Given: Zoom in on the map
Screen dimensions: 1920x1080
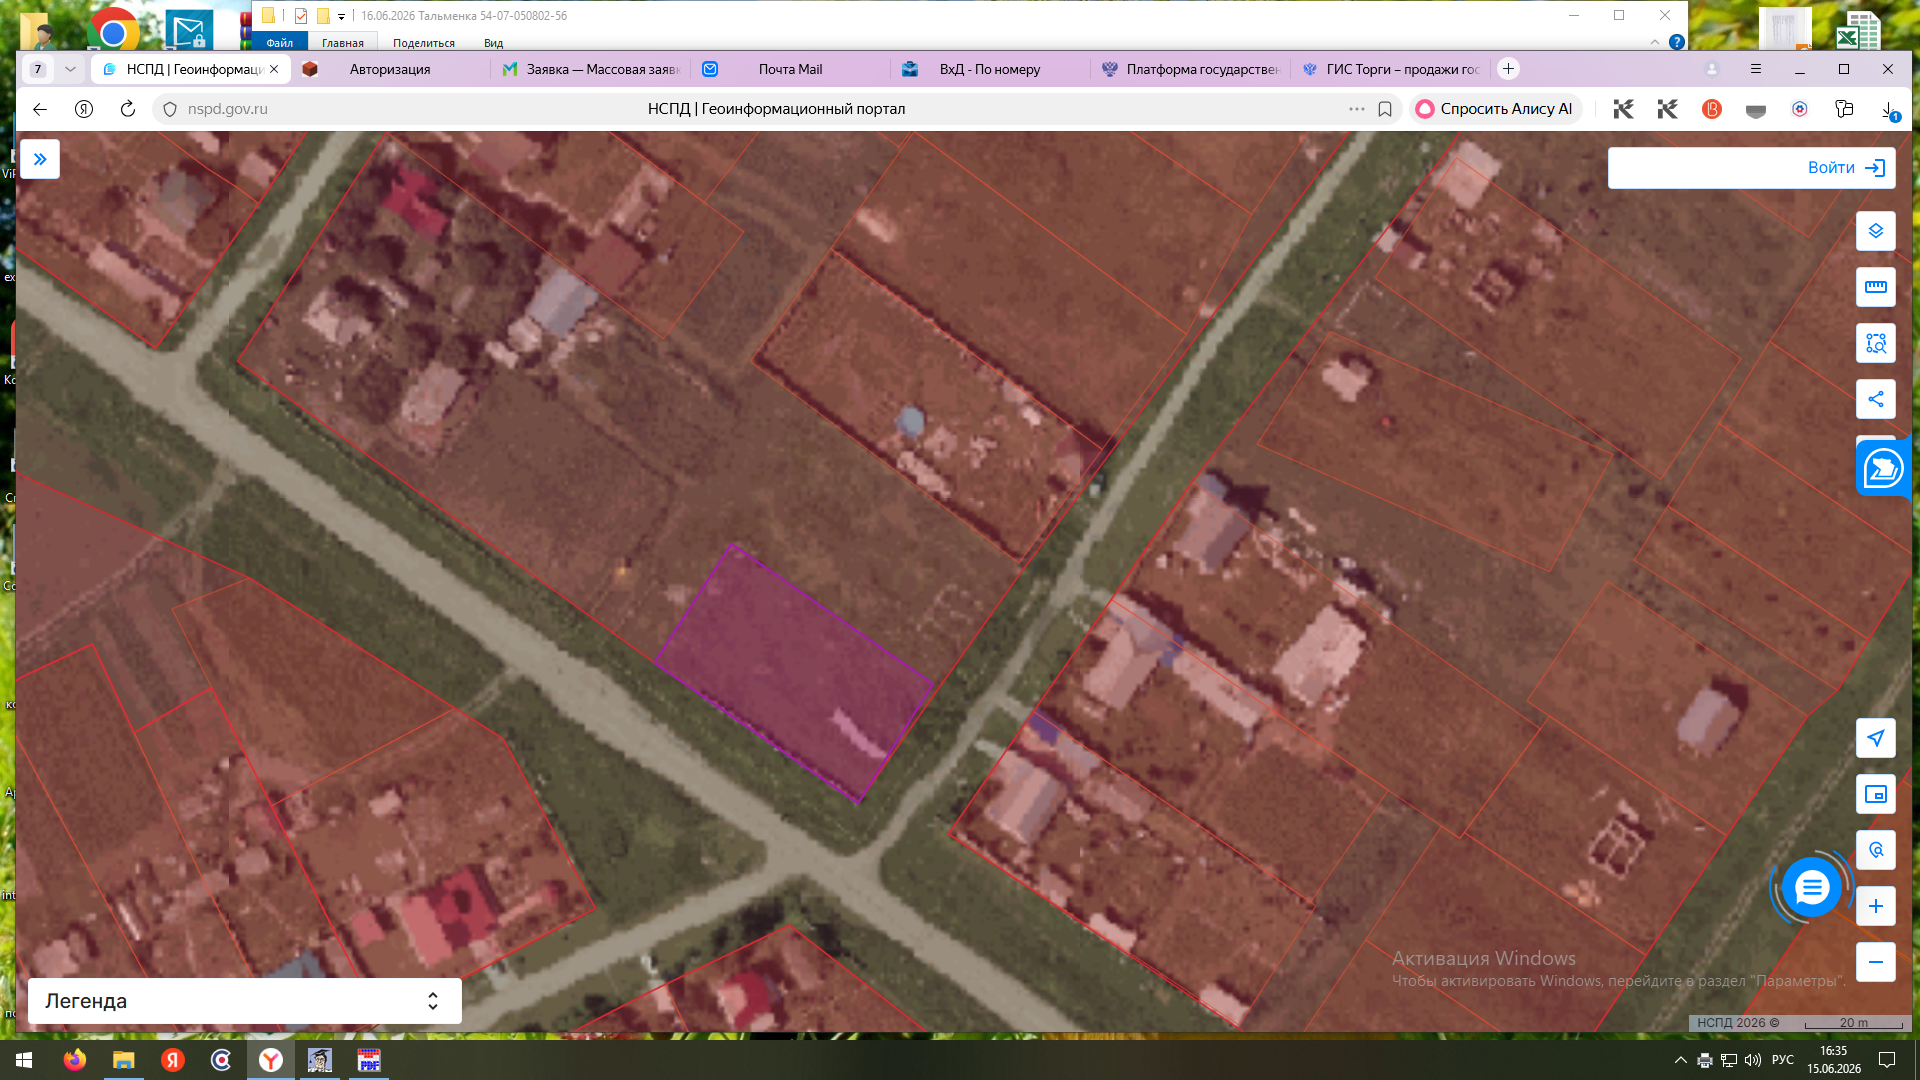Looking at the screenshot, I should pos(1875,906).
